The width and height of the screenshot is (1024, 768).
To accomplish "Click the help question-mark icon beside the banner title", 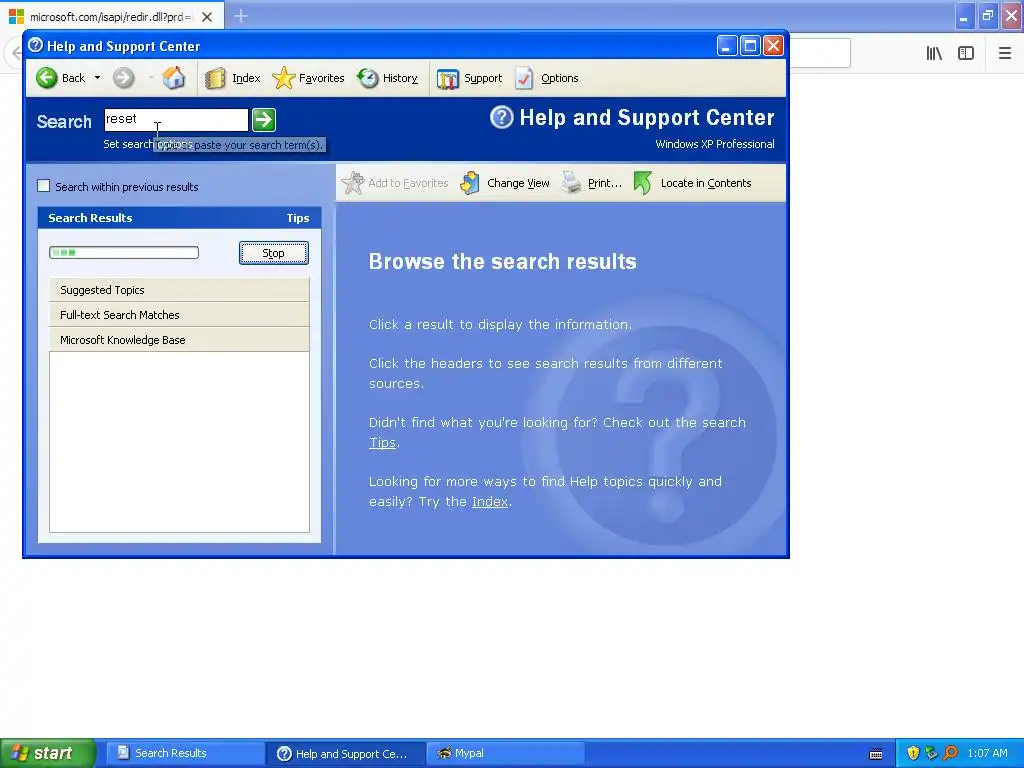I will (502, 118).
